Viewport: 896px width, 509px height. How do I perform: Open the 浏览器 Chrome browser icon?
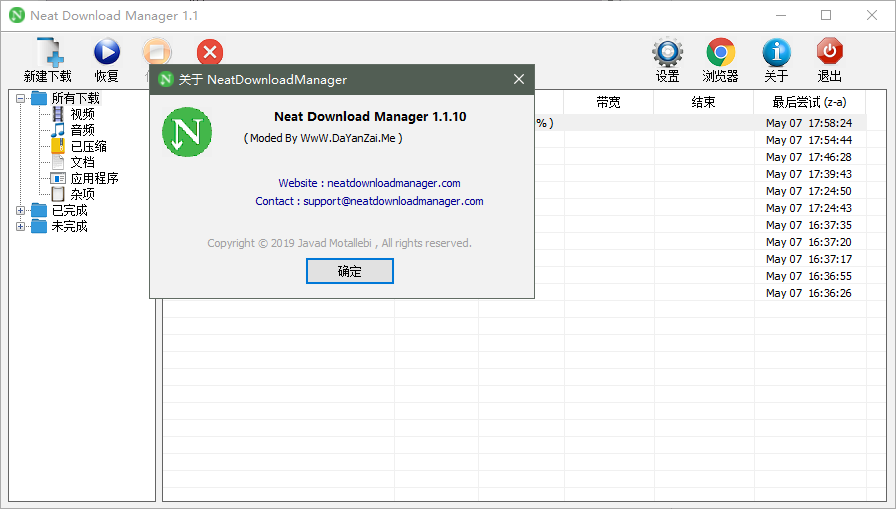point(721,52)
